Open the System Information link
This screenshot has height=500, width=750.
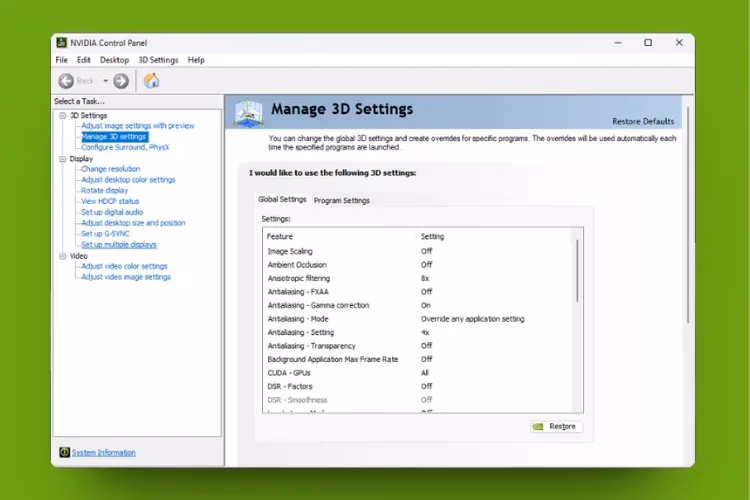(x=104, y=453)
